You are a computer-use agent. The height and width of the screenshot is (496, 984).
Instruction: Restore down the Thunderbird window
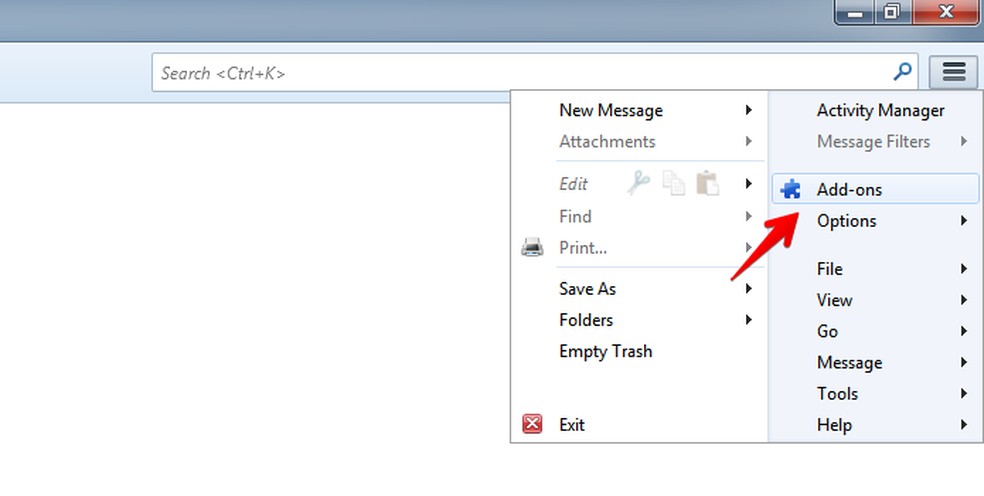pyautogui.click(x=892, y=12)
